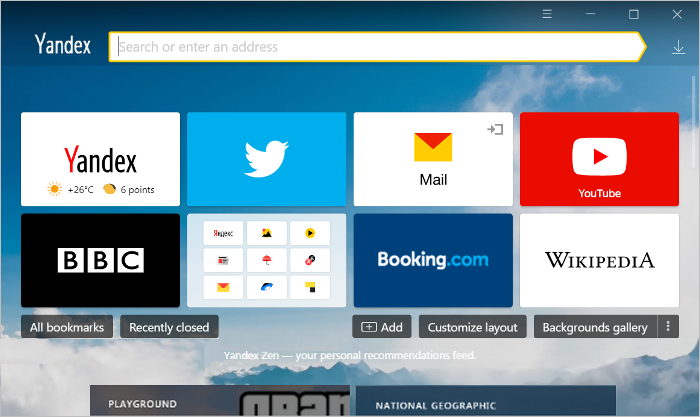
Task: Open the Twitter bird tile
Action: point(267,159)
